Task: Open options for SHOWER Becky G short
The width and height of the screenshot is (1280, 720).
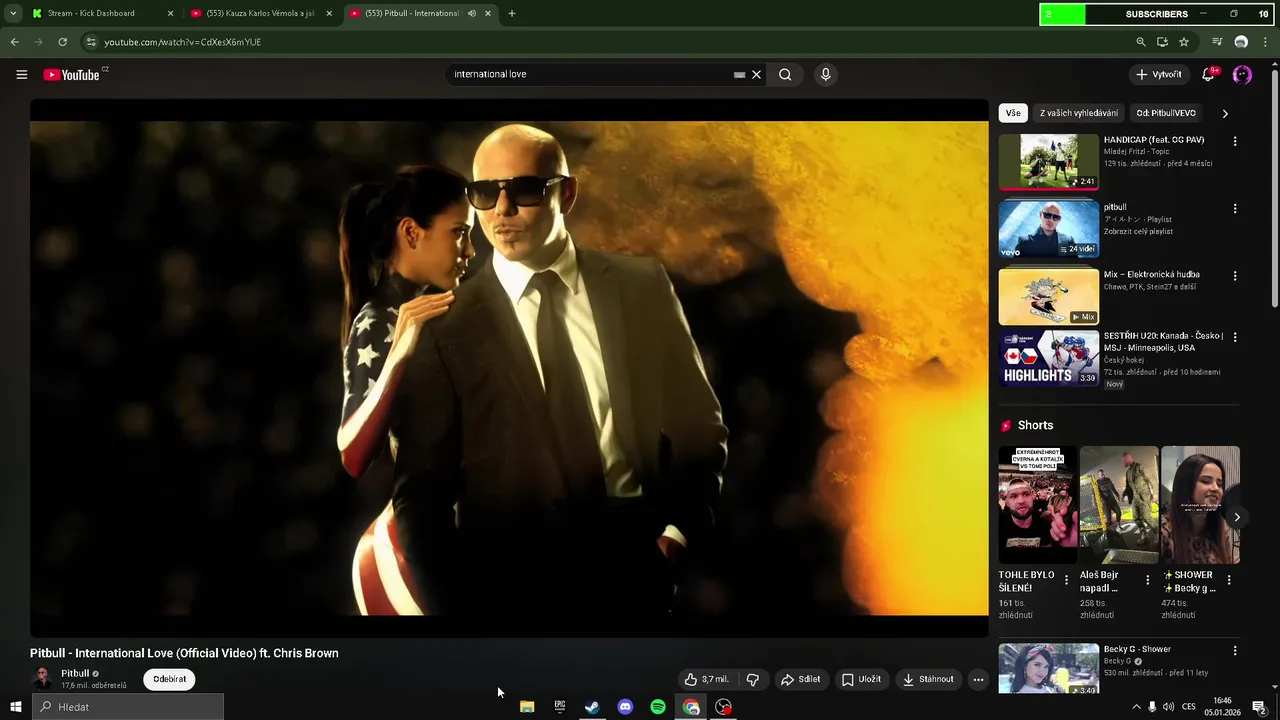Action: pos(1229,580)
